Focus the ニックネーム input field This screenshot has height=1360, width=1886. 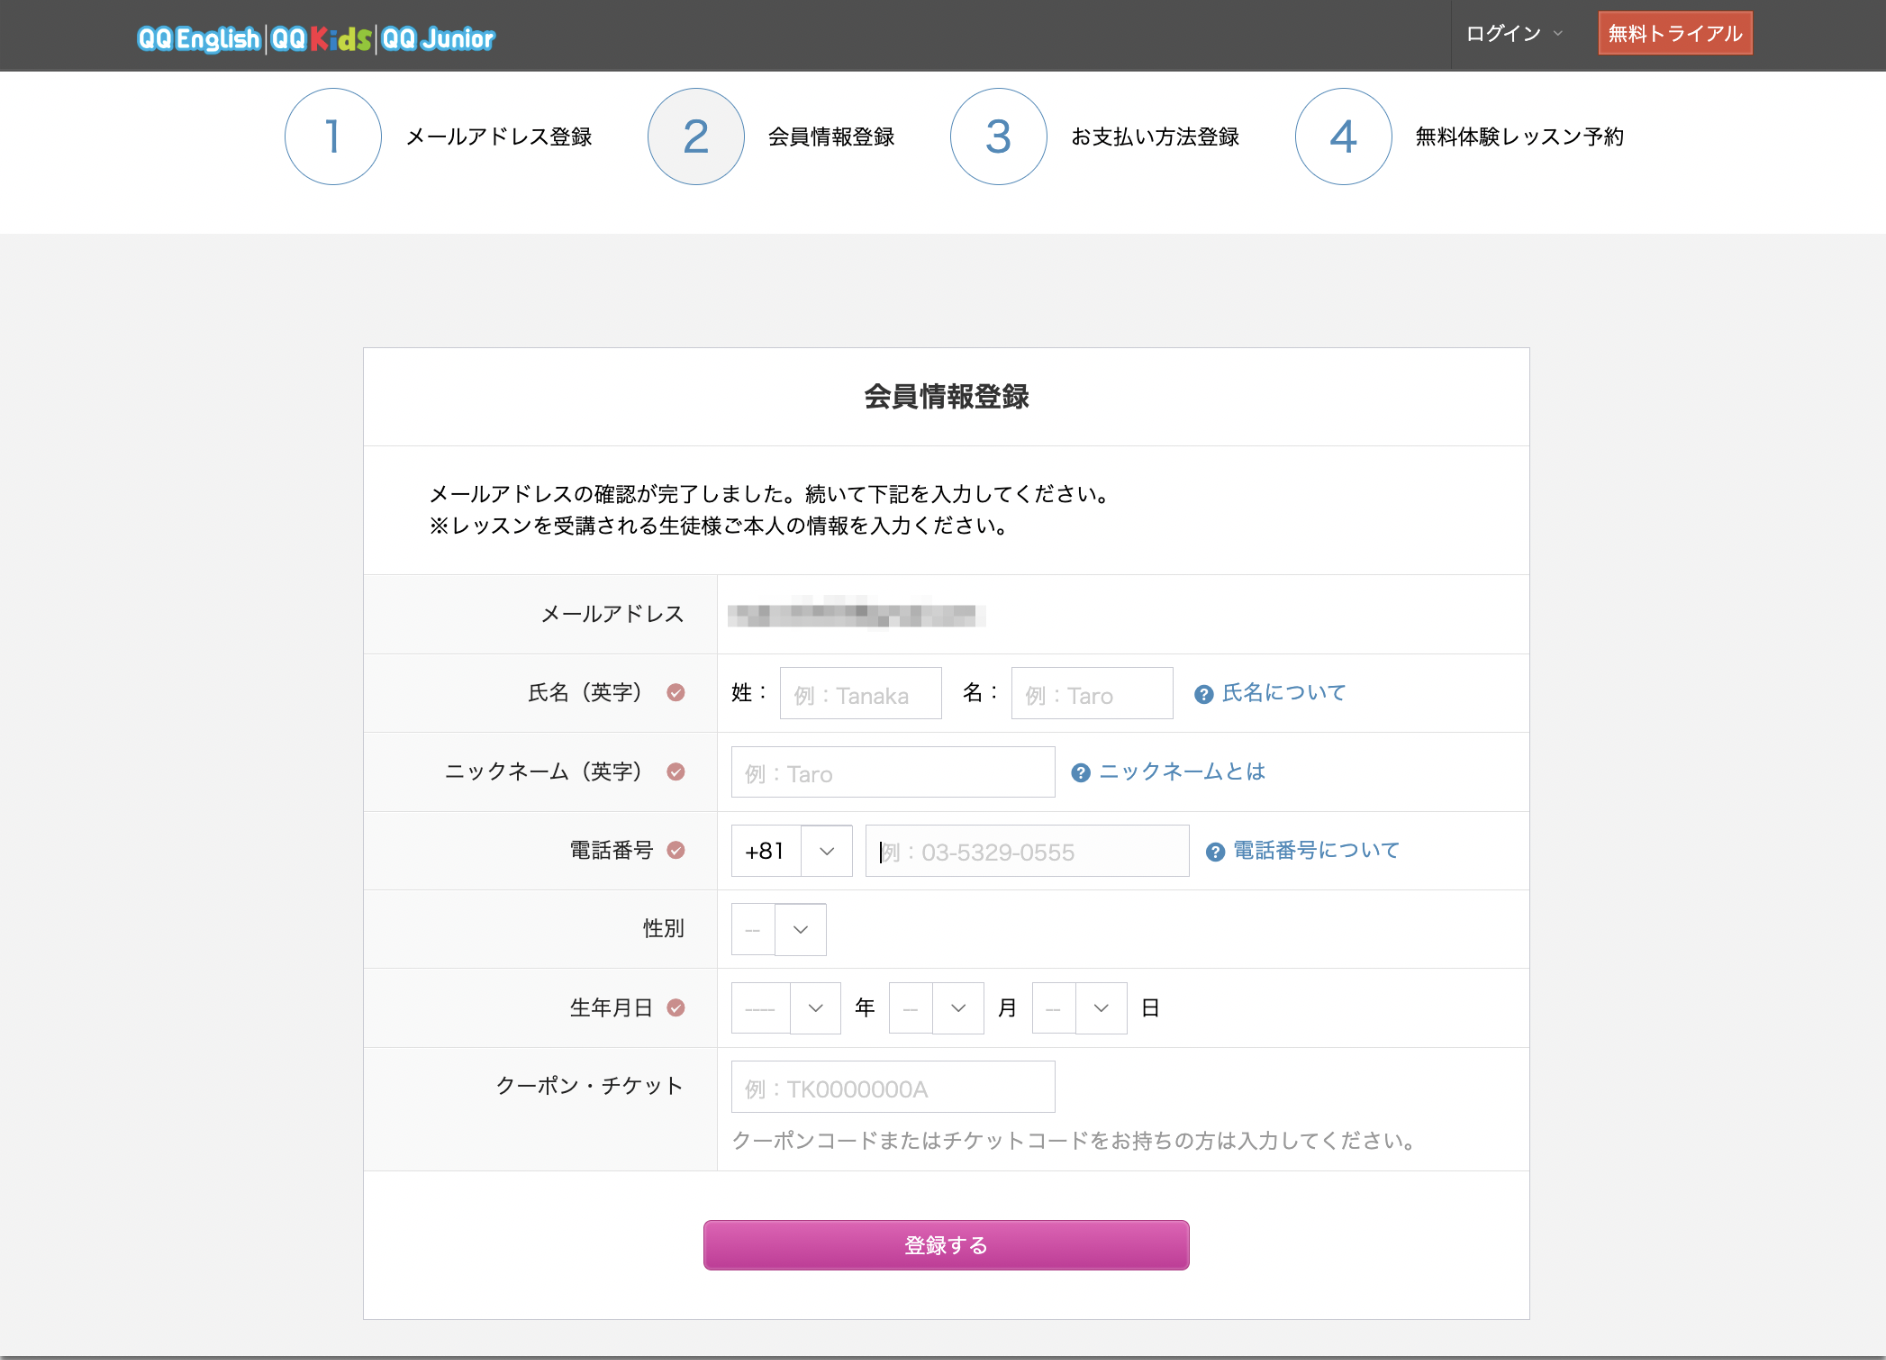point(893,772)
